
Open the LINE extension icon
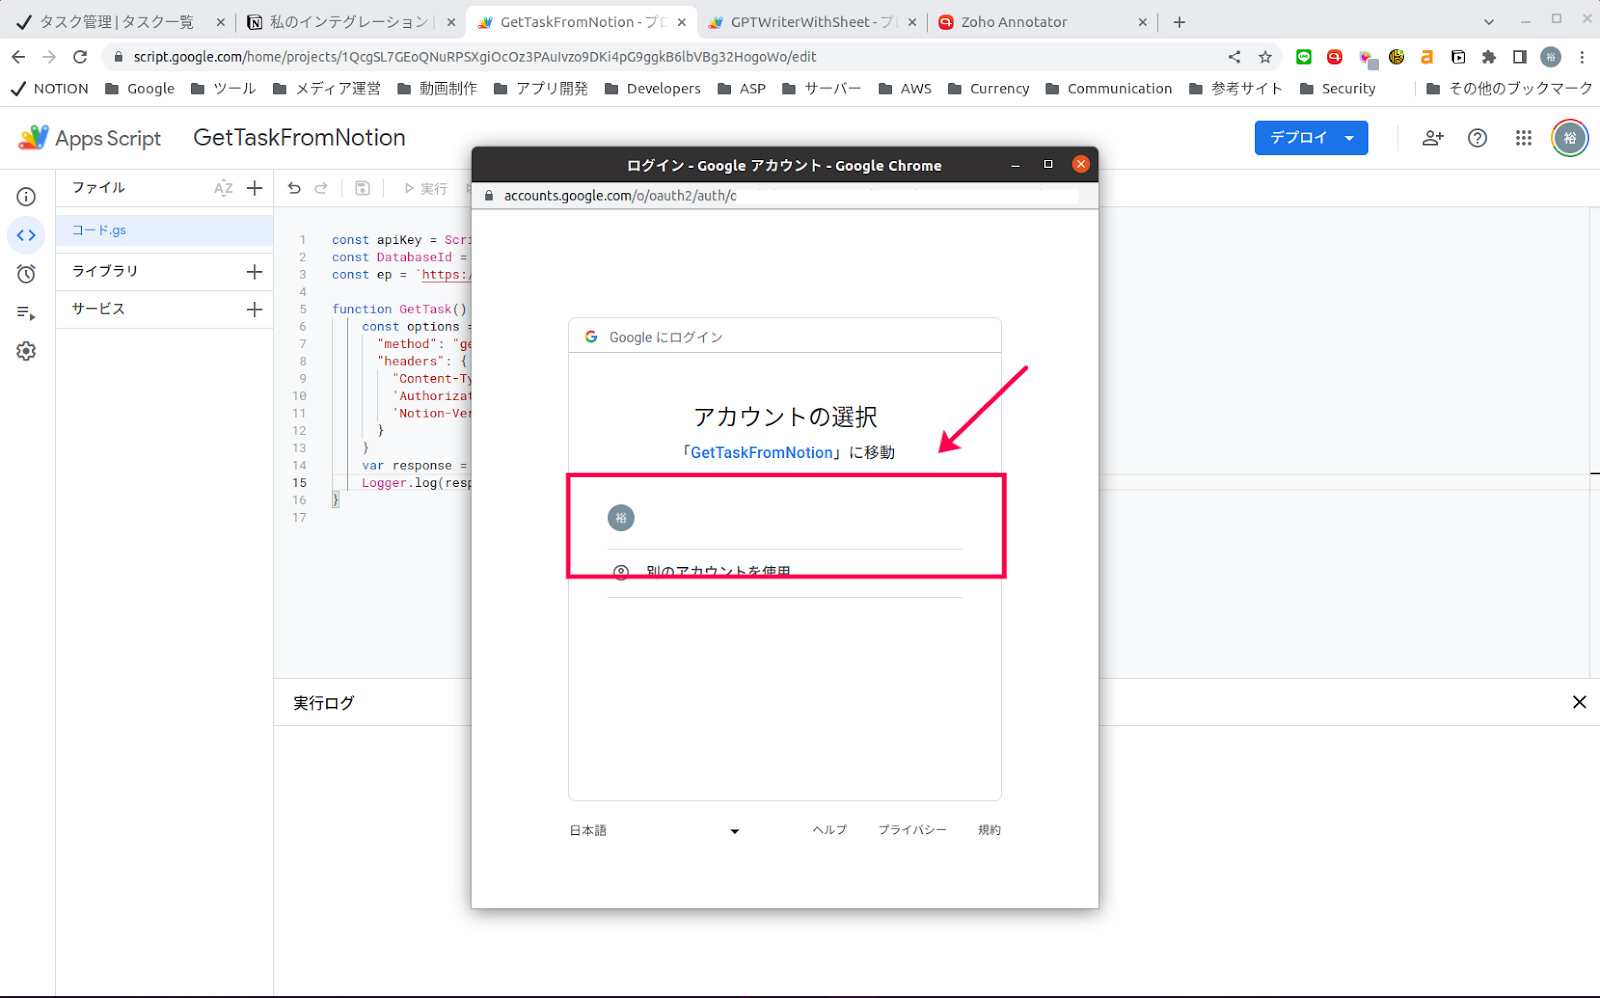point(1304,57)
